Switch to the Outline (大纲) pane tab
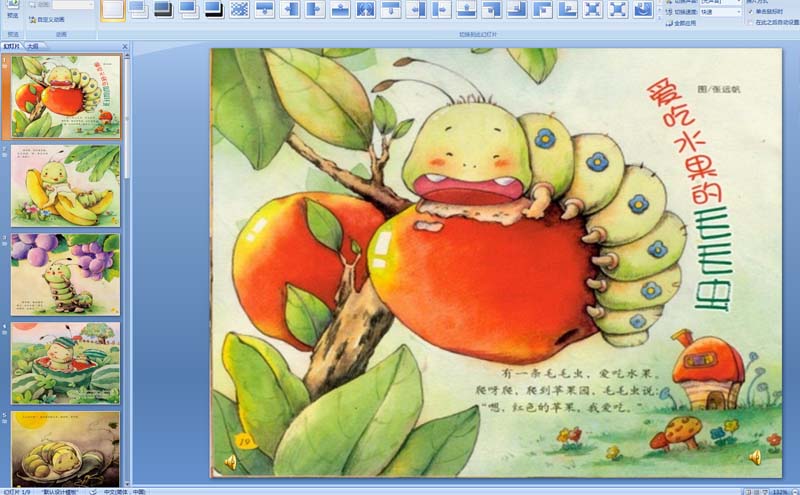The image size is (800, 495). 34,46
